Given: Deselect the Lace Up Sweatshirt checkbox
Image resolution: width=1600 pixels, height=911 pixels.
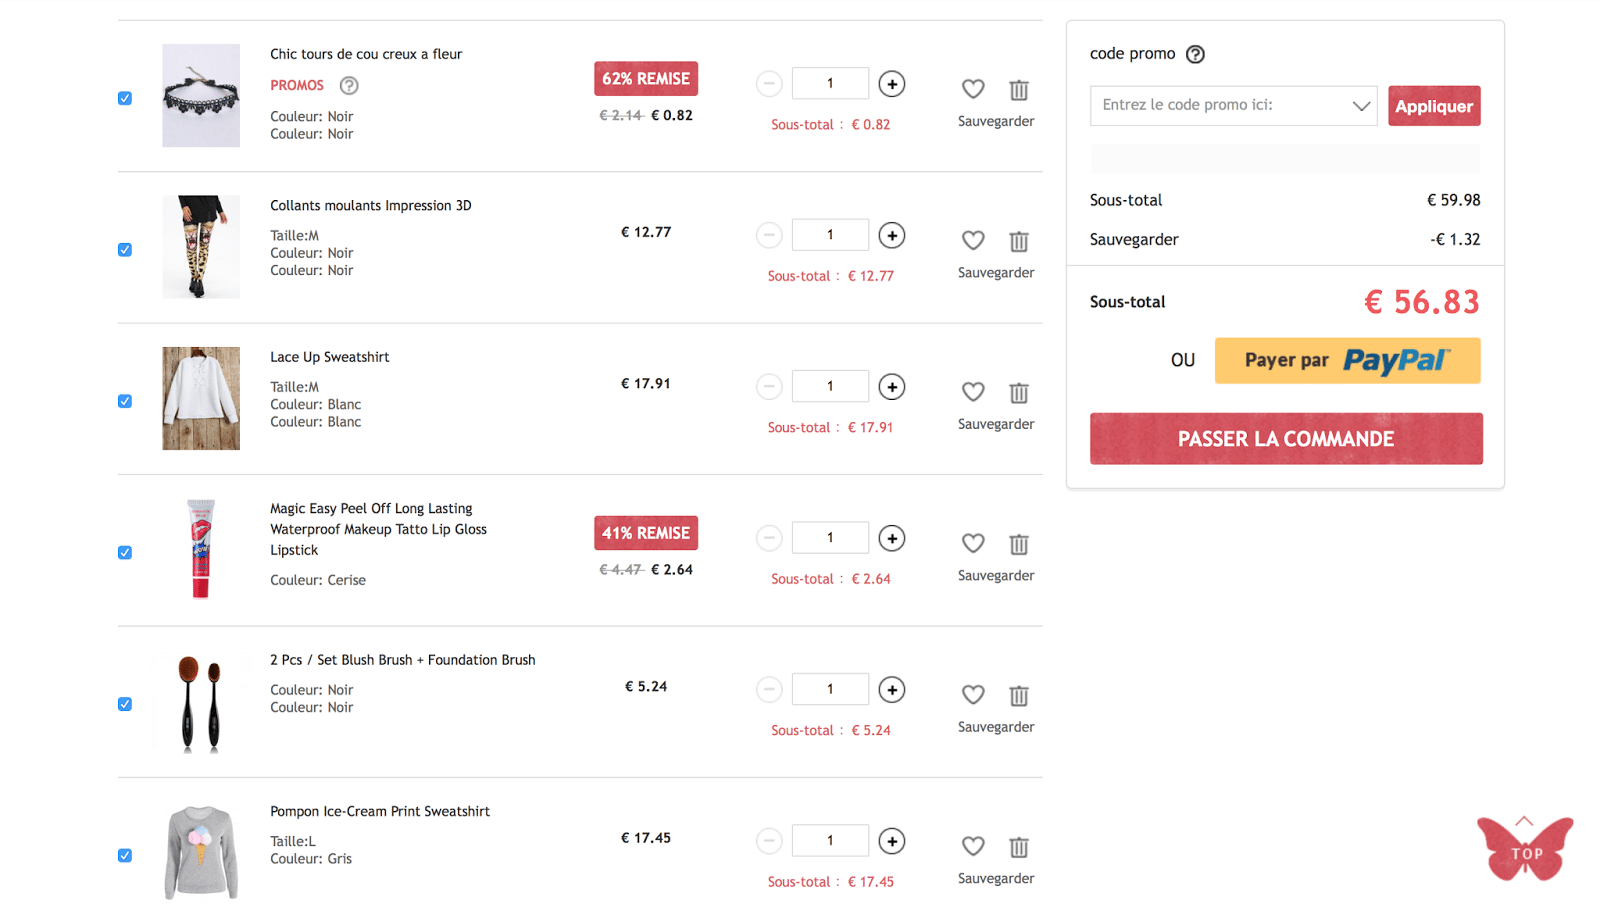Looking at the screenshot, I should point(125,401).
